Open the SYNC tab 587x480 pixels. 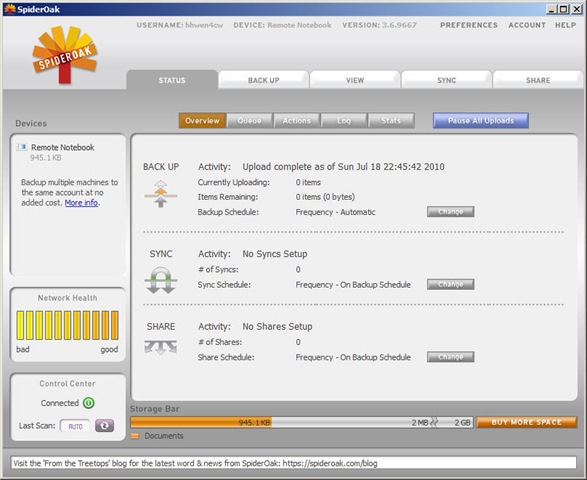tap(446, 80)
